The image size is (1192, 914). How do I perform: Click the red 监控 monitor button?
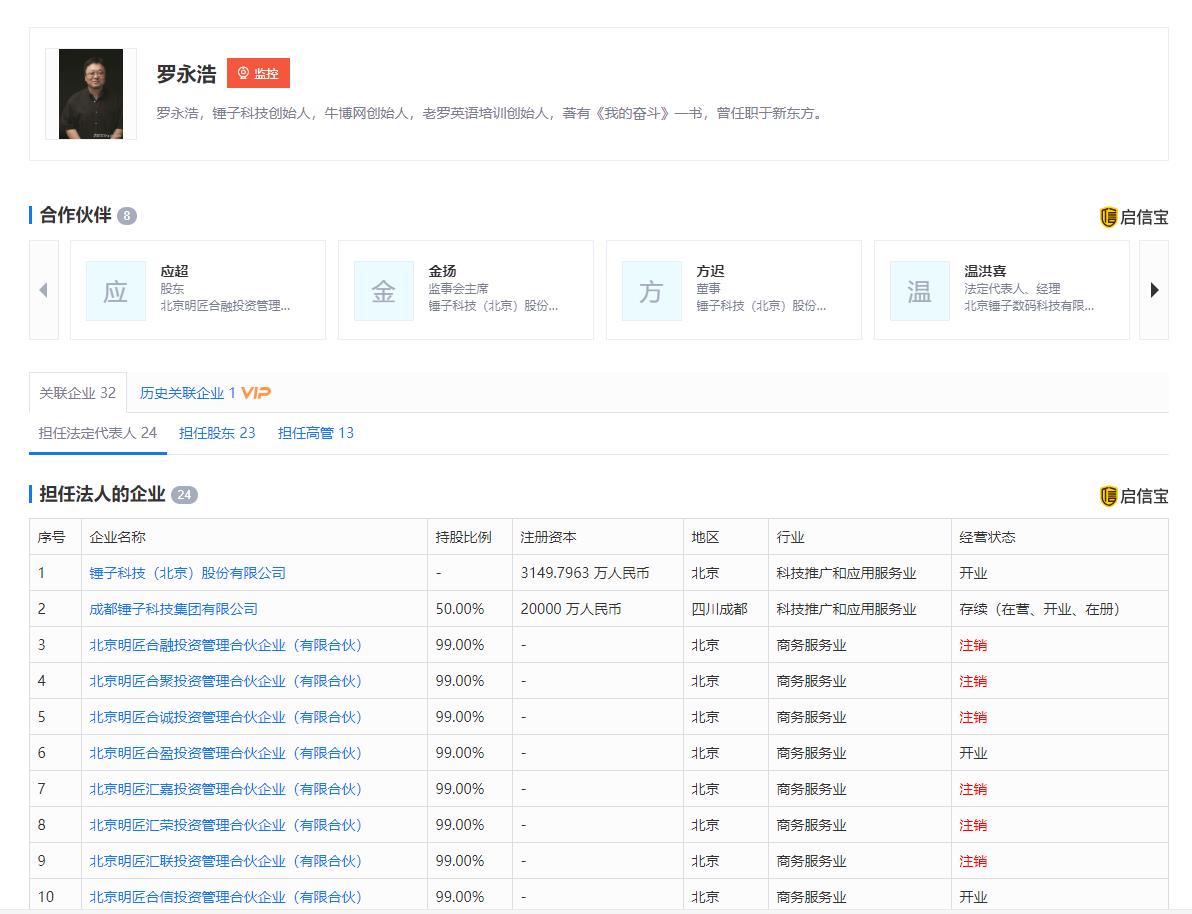[x=258, y=73]
